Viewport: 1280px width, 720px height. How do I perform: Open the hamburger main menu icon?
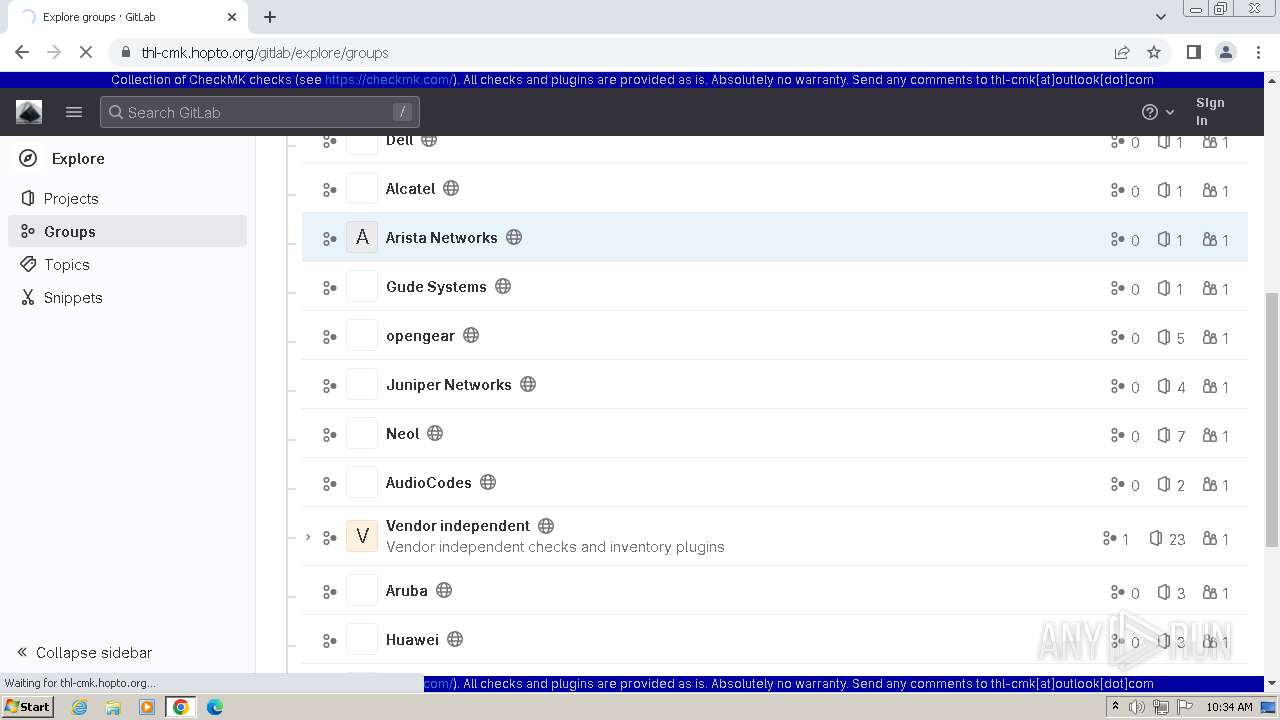(74, 112)
